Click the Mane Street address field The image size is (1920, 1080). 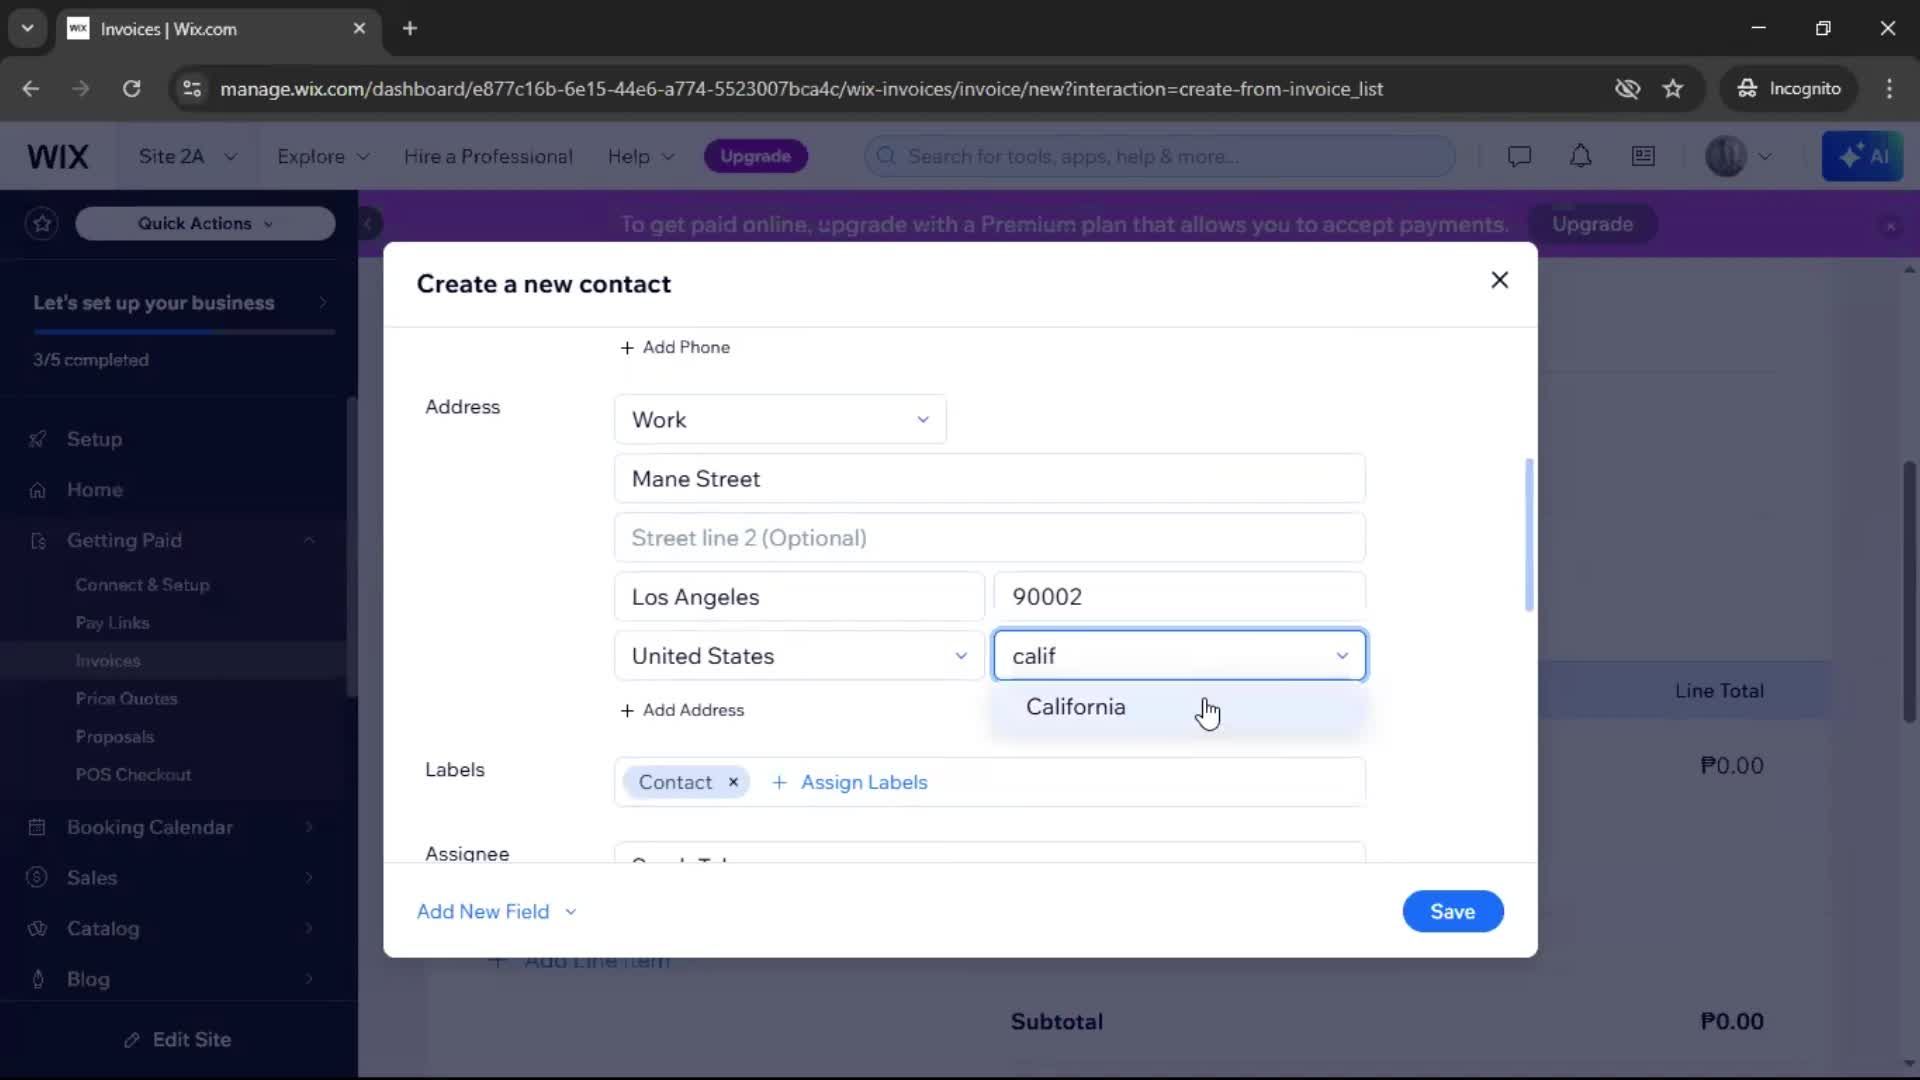(989, 479)
